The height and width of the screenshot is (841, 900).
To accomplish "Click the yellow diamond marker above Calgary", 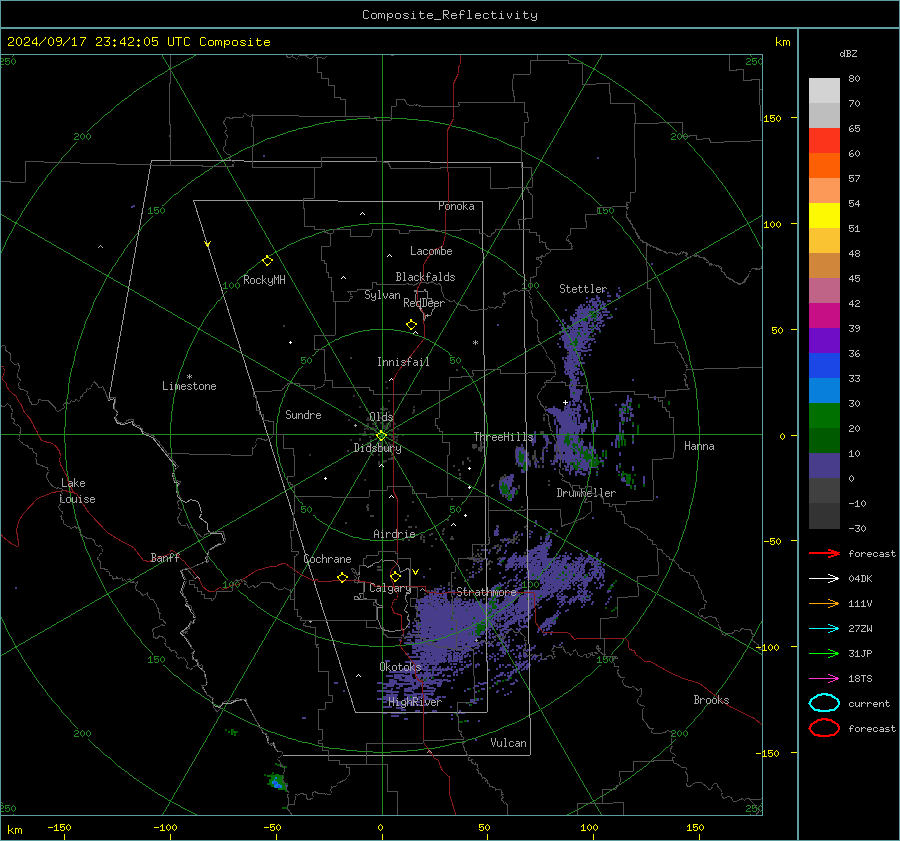I will pos(395,576).
